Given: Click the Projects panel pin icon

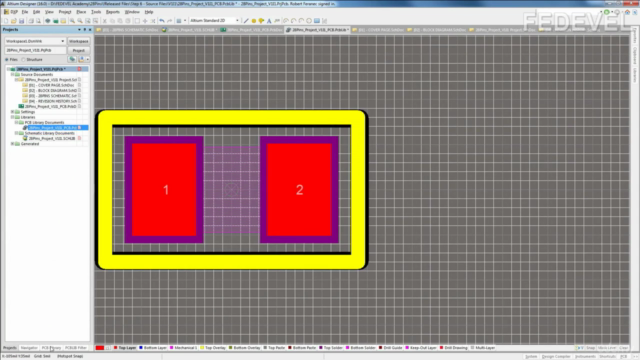Looking at the screenshot, I should (x=84, y=30).
